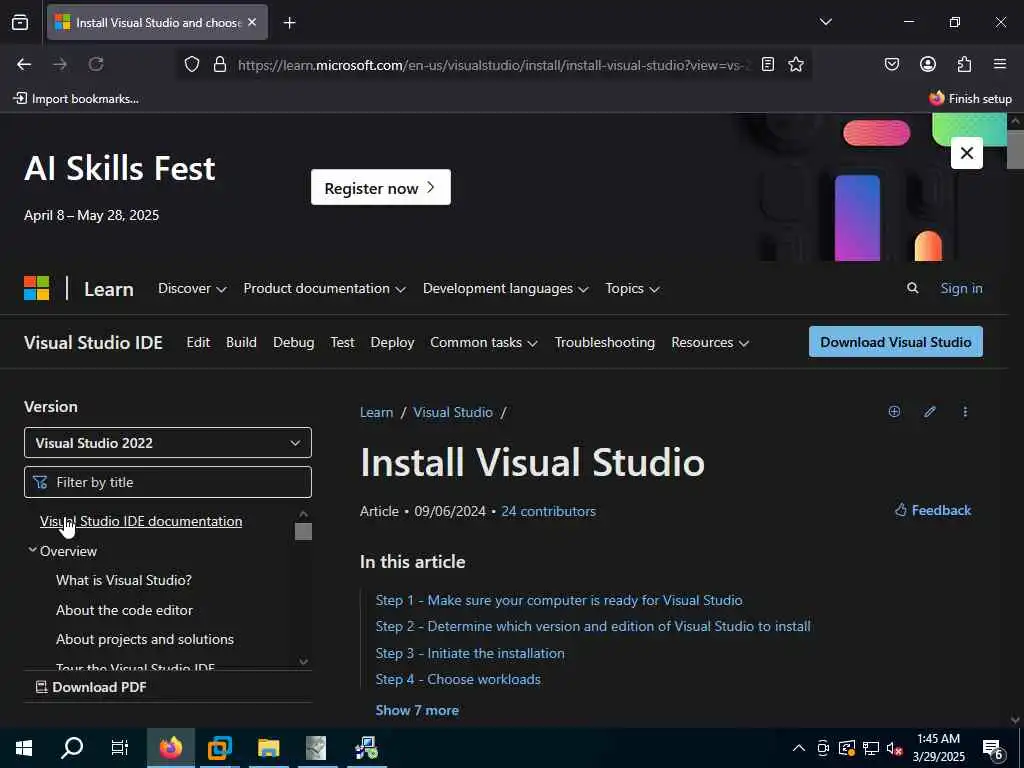The width and height of the screenshot is (1024, 768).
Task: Click the Microsoft logo
Action: (37, 288)
